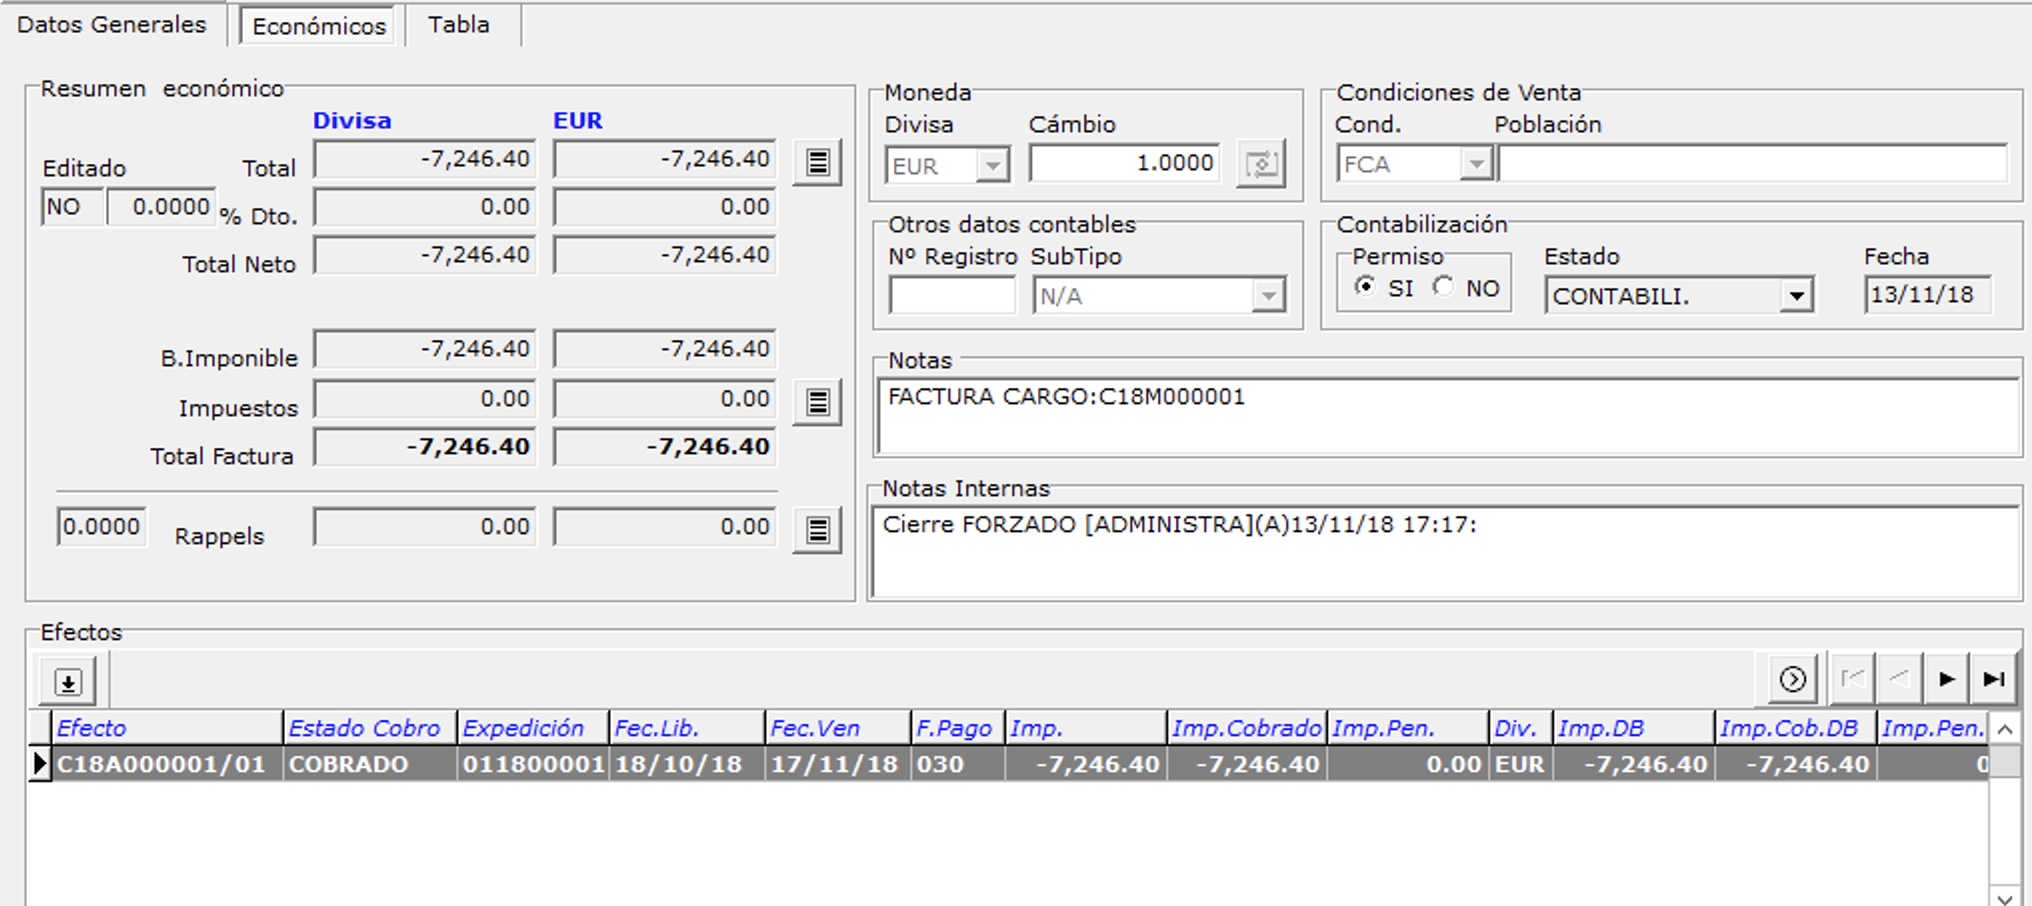Open the Divisa EUR dropdown
Image resolution: width=2032 pixels, height=906 pixels.
(x=992, y=166)
